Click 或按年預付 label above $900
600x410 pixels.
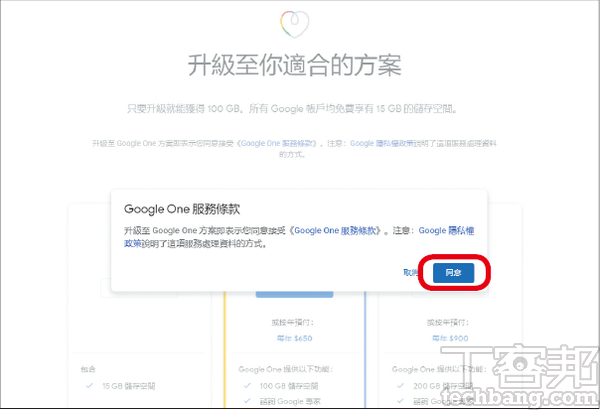pos(448,323)
